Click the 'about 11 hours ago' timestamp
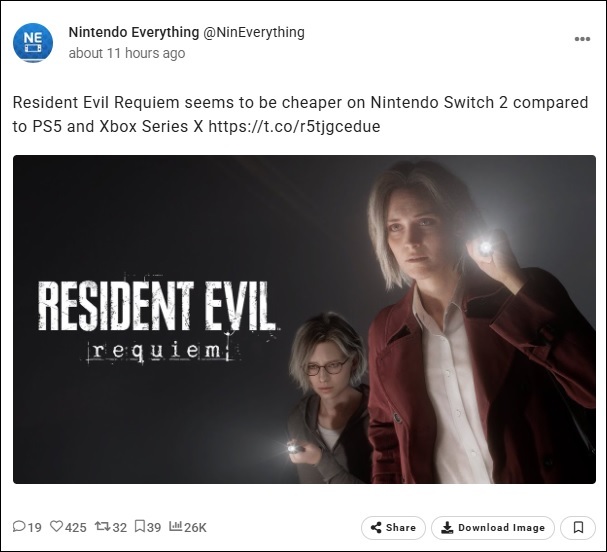 point(127,53)
